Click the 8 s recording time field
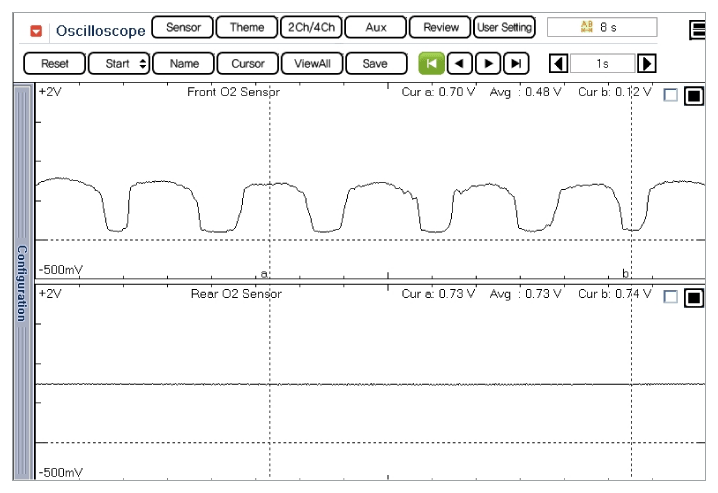Viewport: 718px width, 493px height. point(602,28)
